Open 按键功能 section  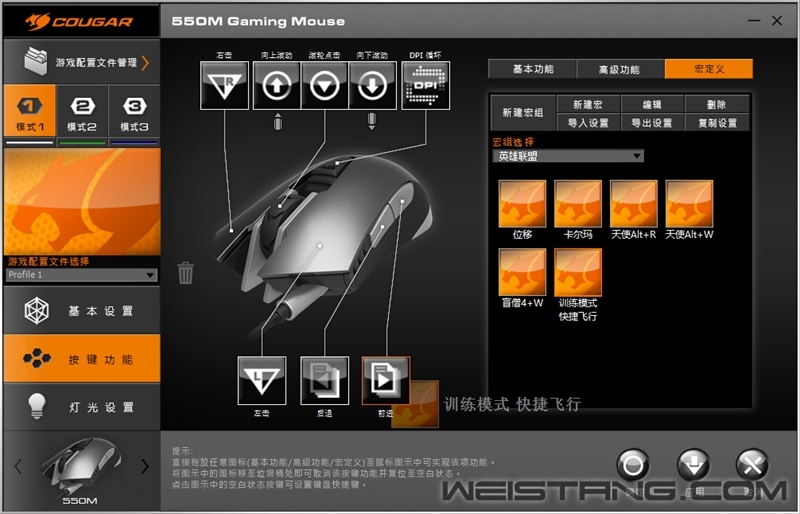(x=82, y=359)
